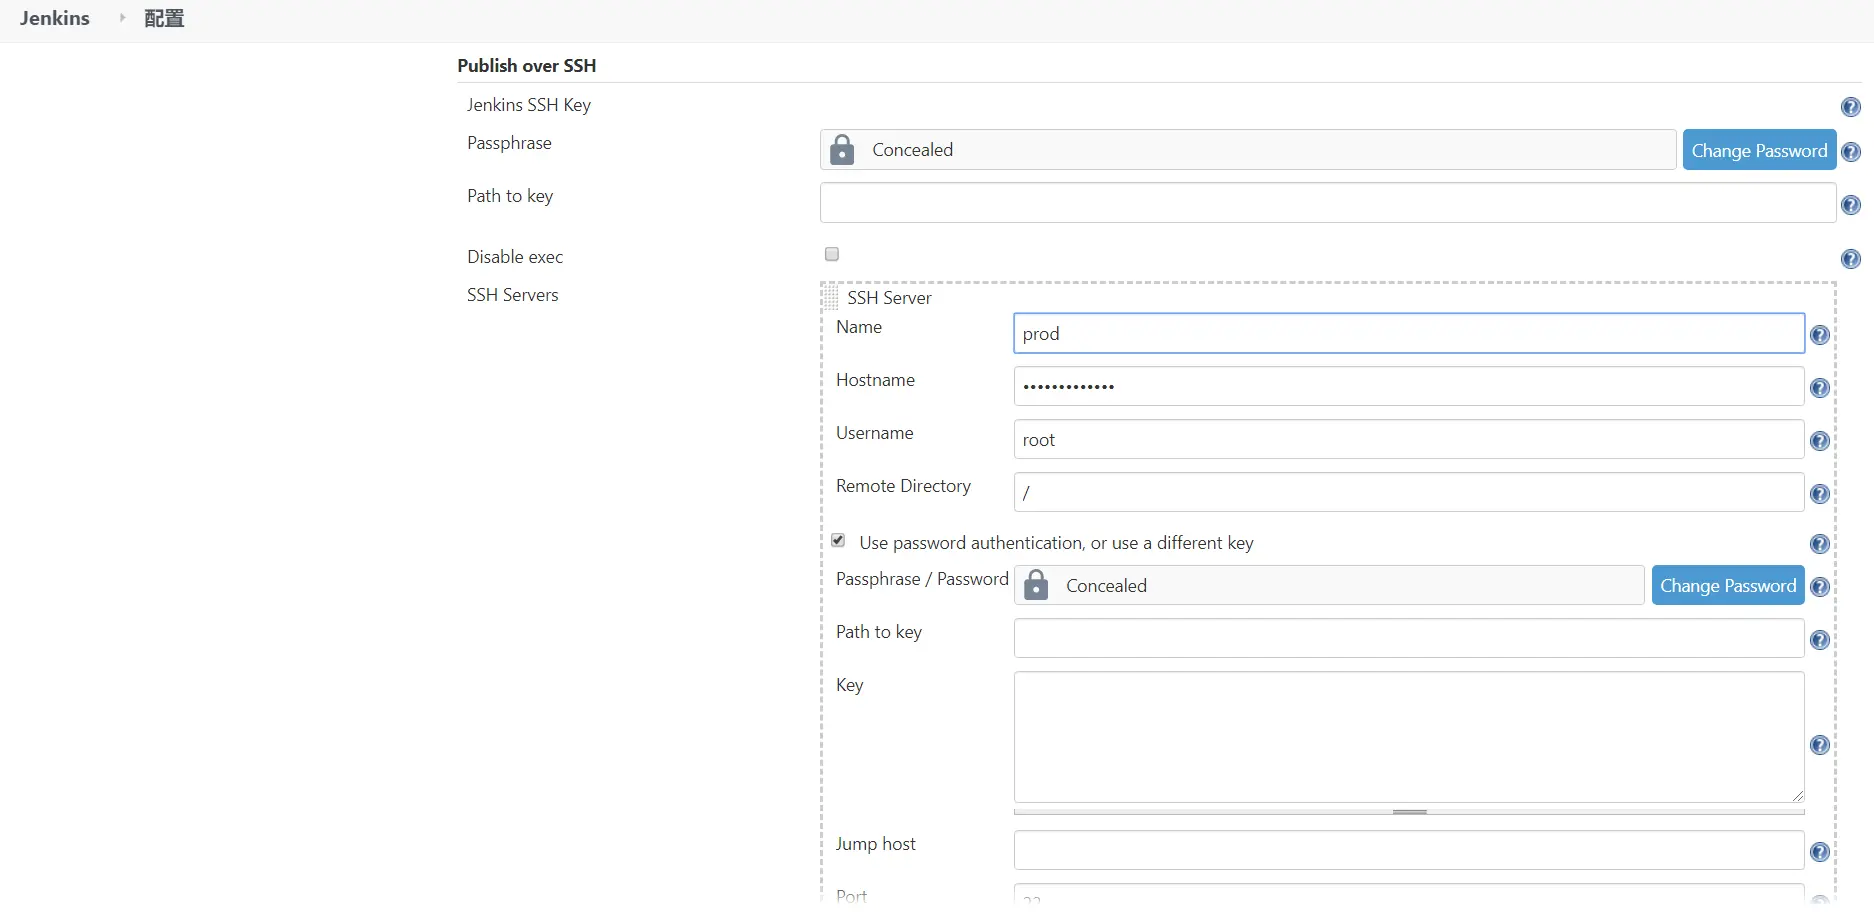Open help icon beside top Change Password
The width and height of the screenshot is (1874, 923).
(1851, 152)
